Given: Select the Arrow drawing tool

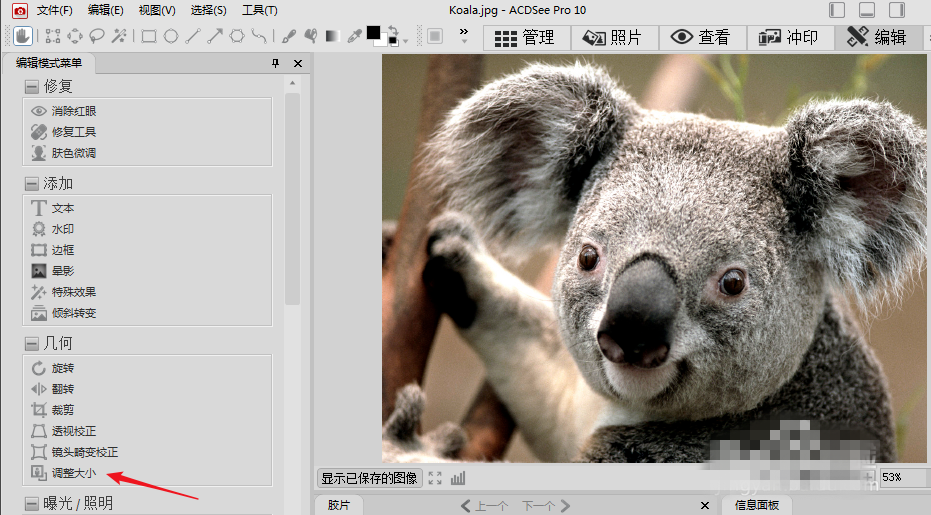Looking at the screenshot, I should point(215,37).
